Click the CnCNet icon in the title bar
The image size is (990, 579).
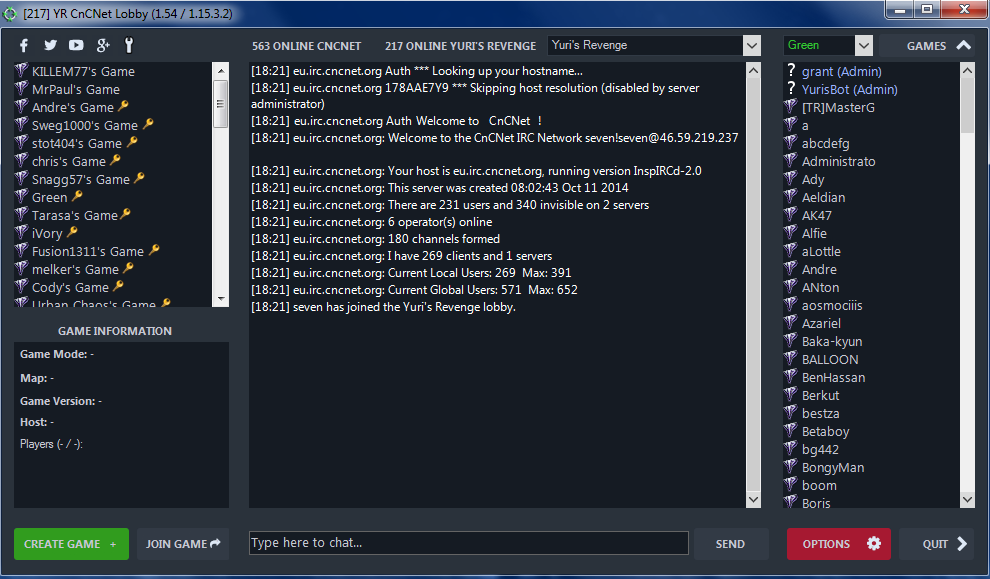[x=10, y=13]
